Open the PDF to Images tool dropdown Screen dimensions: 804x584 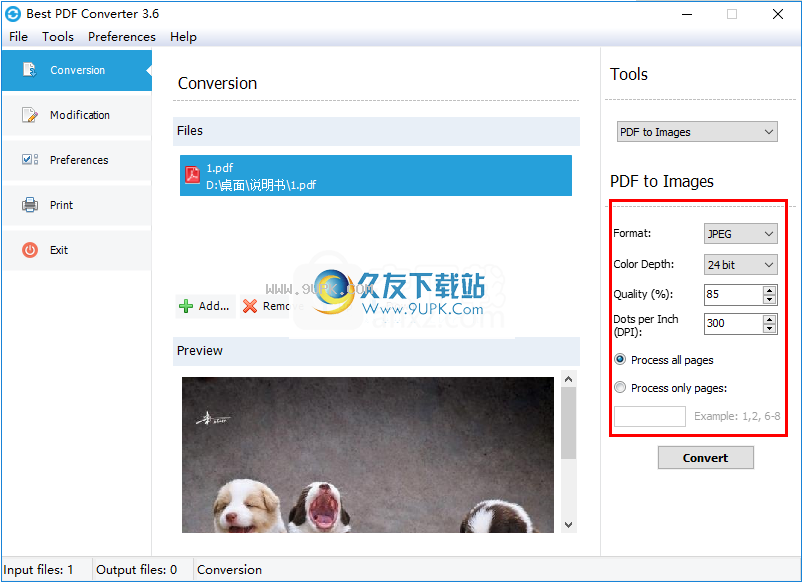pyautogui.click(x=697, y=132)
